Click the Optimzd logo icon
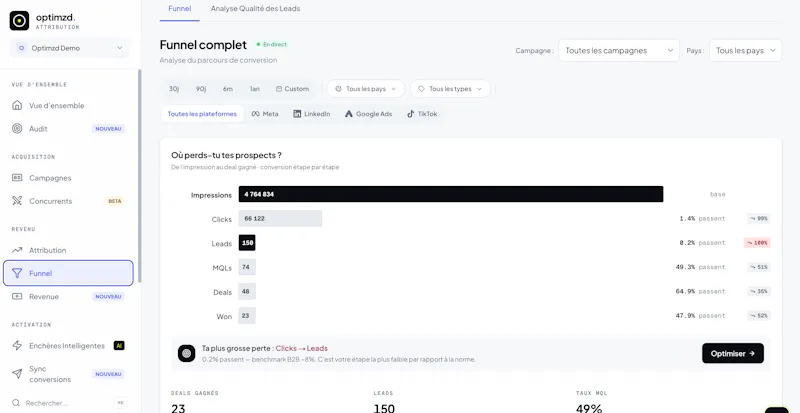Viewport: 800px width, 413px height. click(x=19, y=21)
